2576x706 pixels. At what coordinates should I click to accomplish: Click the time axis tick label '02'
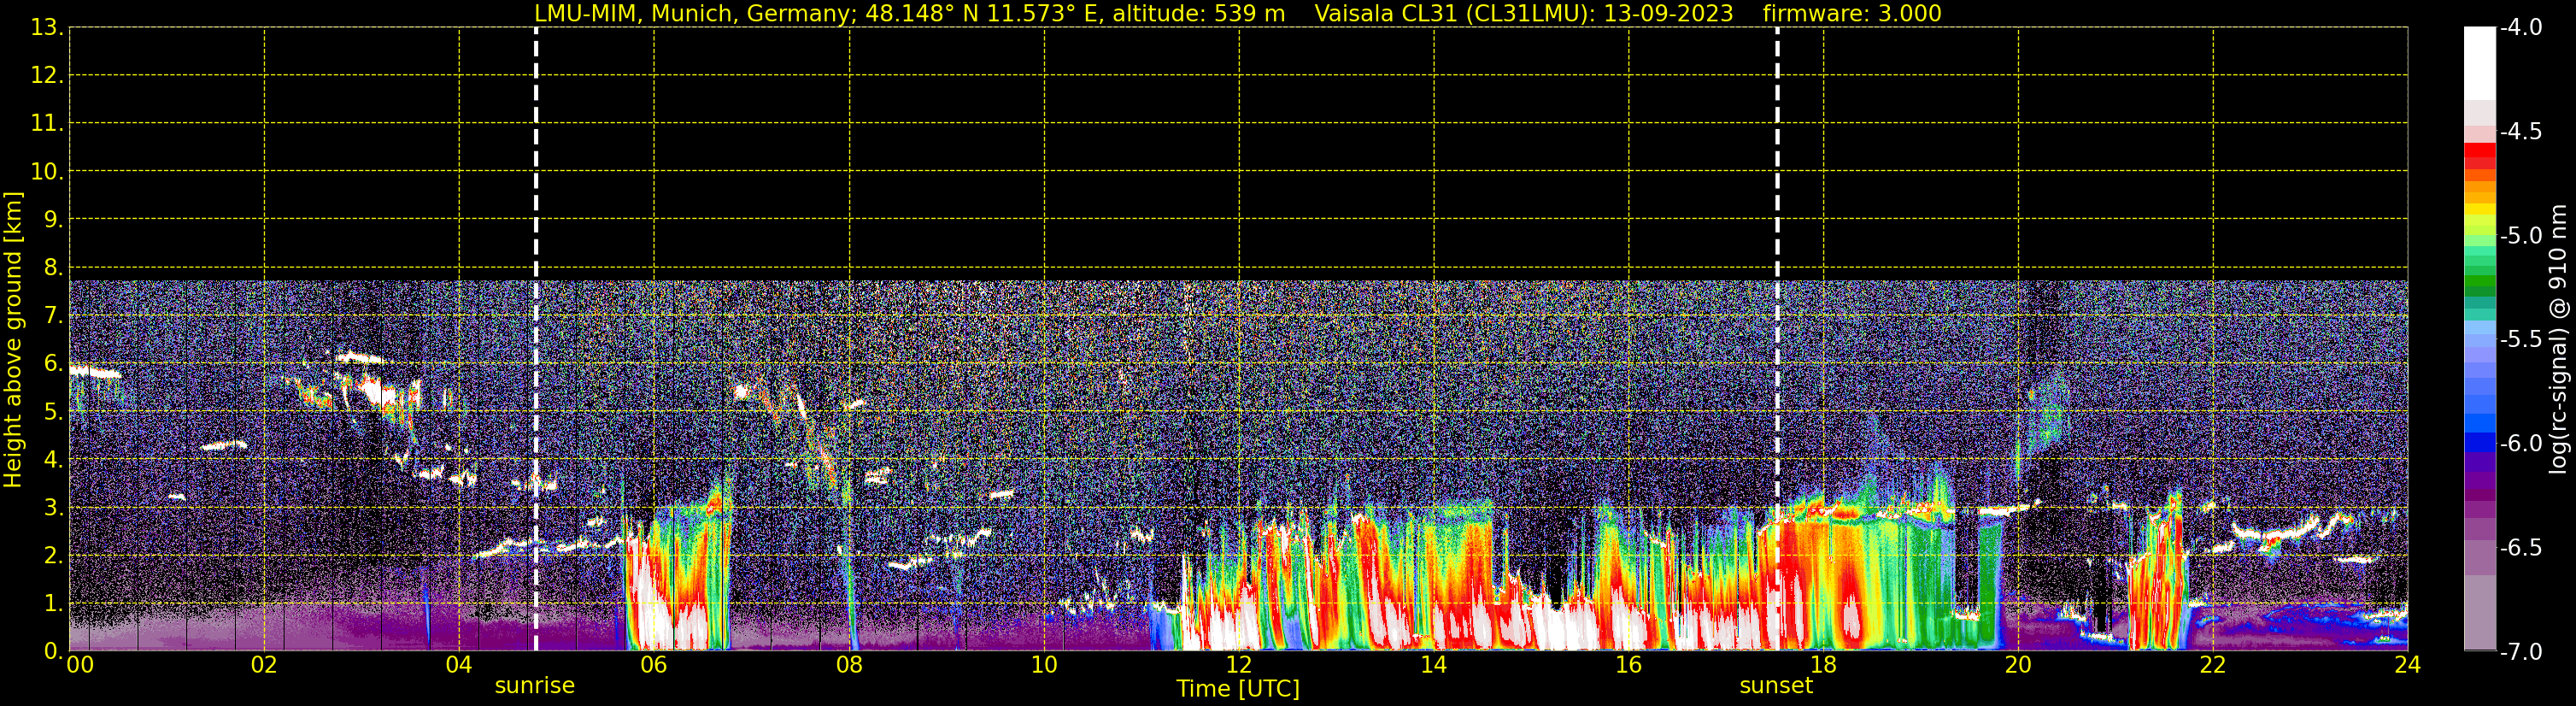(x=264, y=665)
